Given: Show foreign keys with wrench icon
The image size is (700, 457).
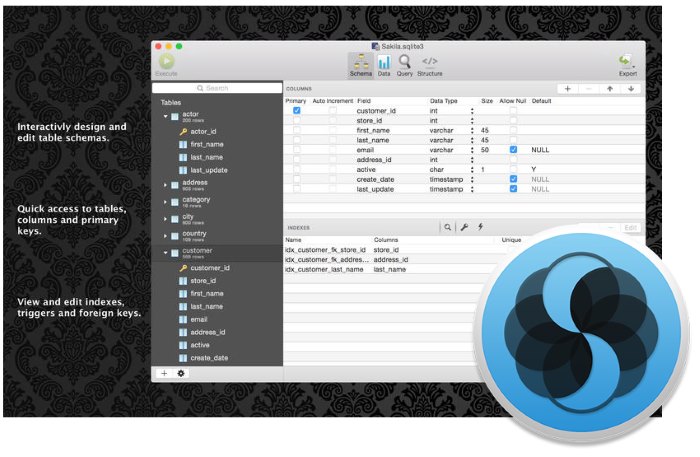Looking at the screenshot, I should pyautogui.click(x=464, y=227).
